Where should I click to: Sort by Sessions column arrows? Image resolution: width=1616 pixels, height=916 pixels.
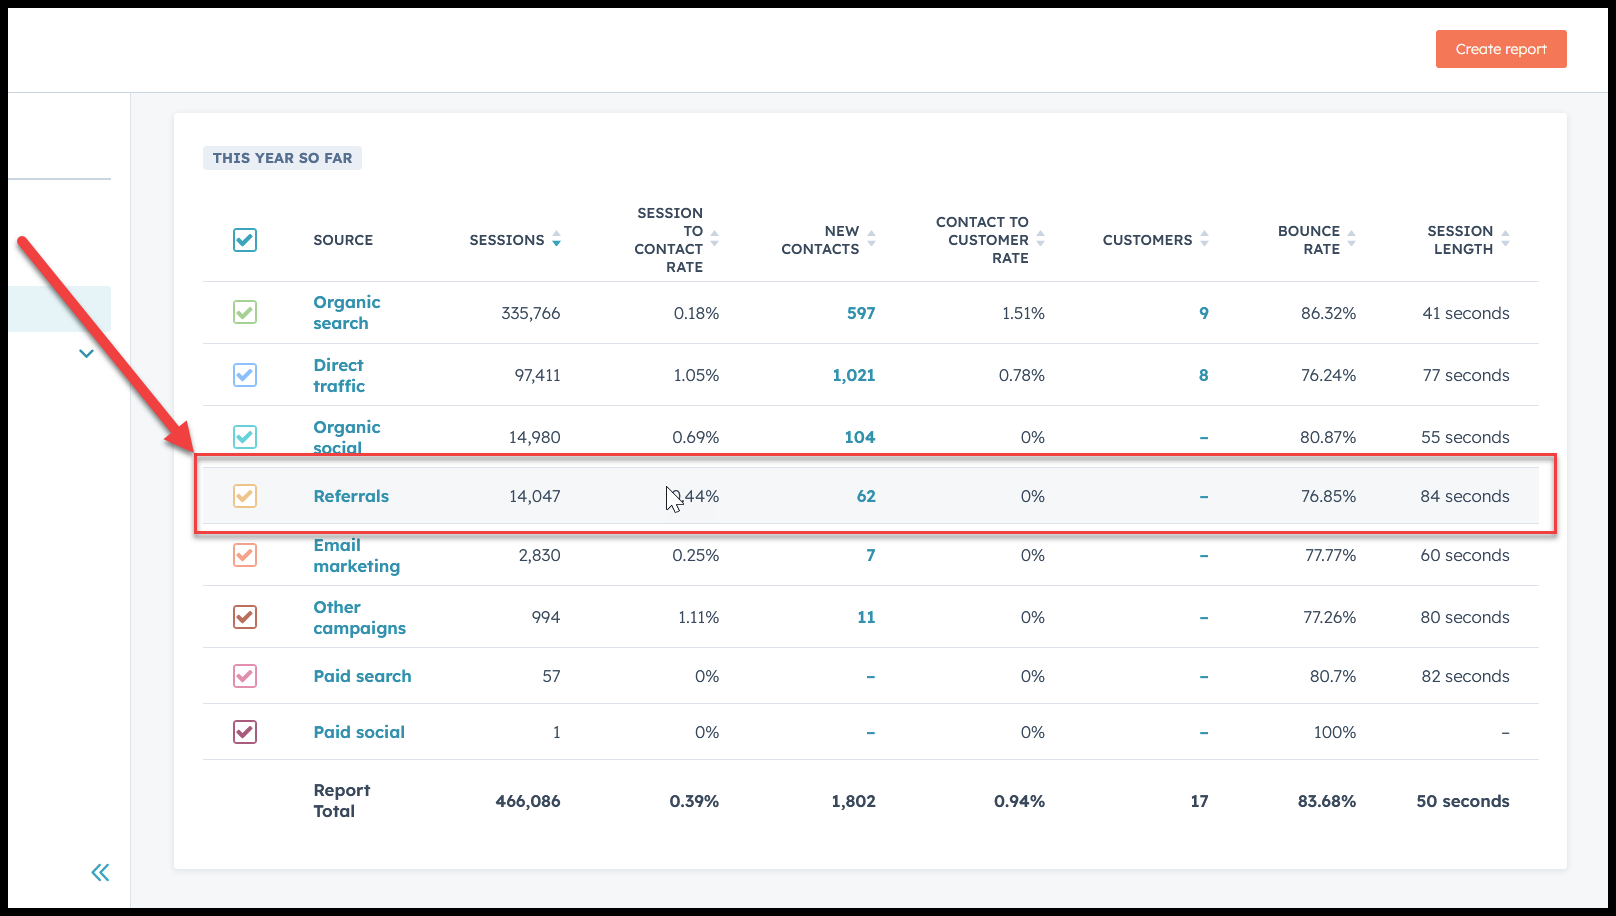click(x=556, y=240)
